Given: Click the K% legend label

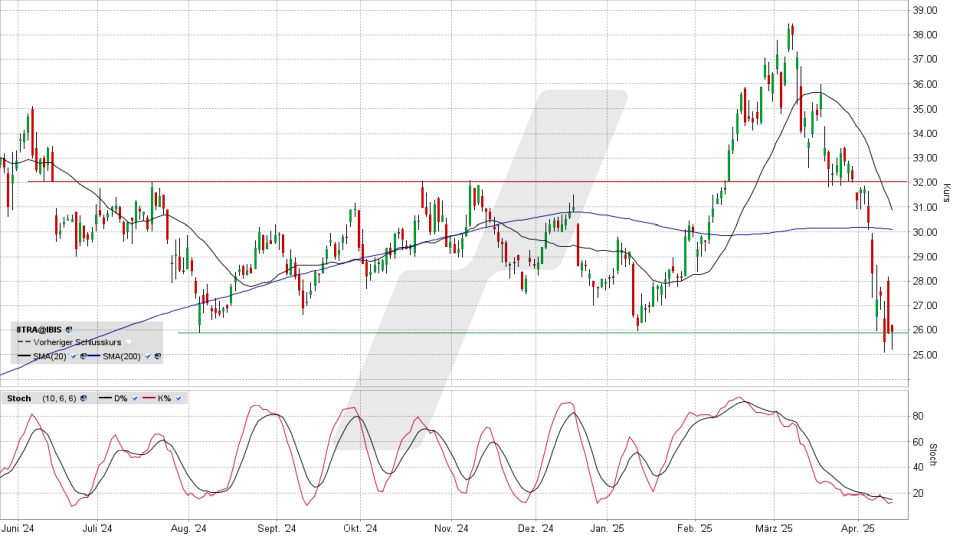Looking at the screenshot, I should point(165,398).
